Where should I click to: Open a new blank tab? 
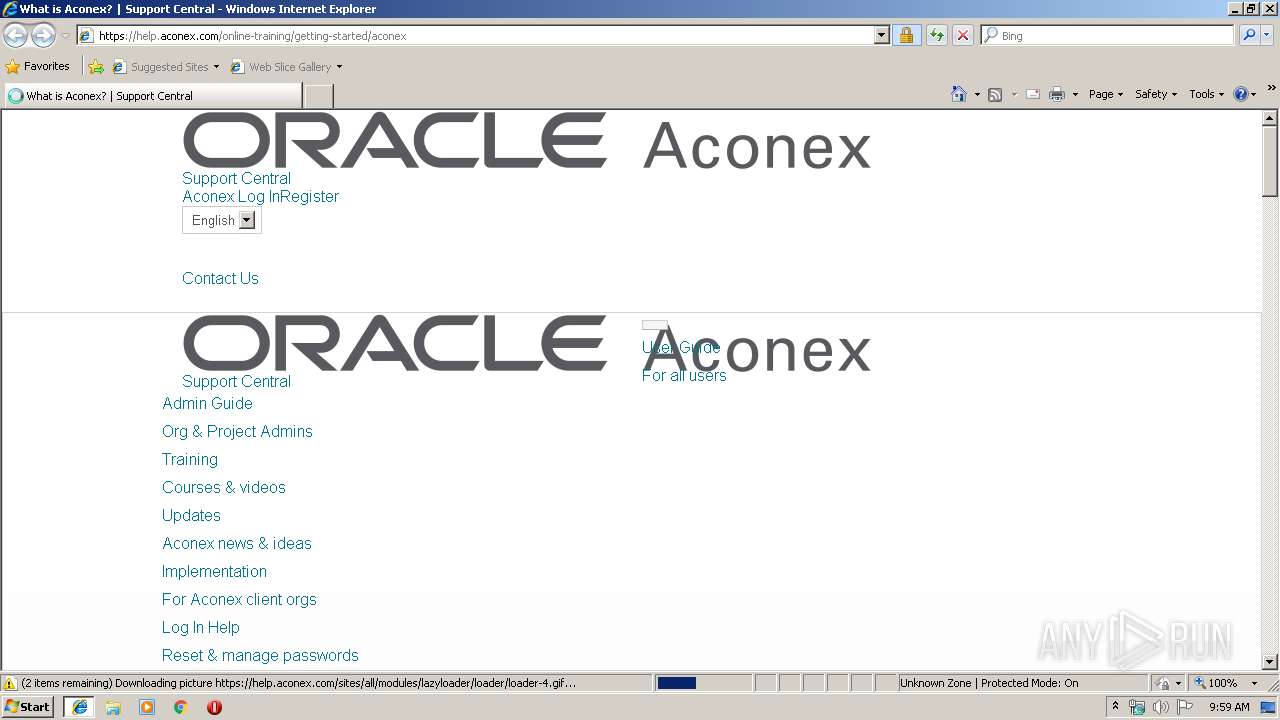click(x=318, y=96)
